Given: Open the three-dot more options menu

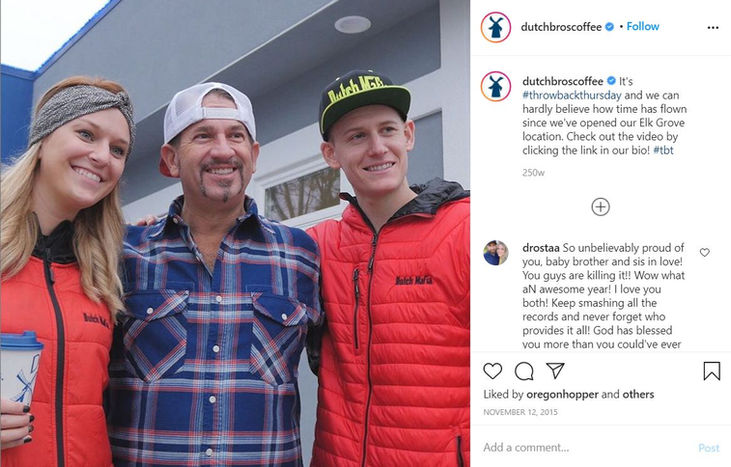Looking at the screenshot, I should pos(713,28).
